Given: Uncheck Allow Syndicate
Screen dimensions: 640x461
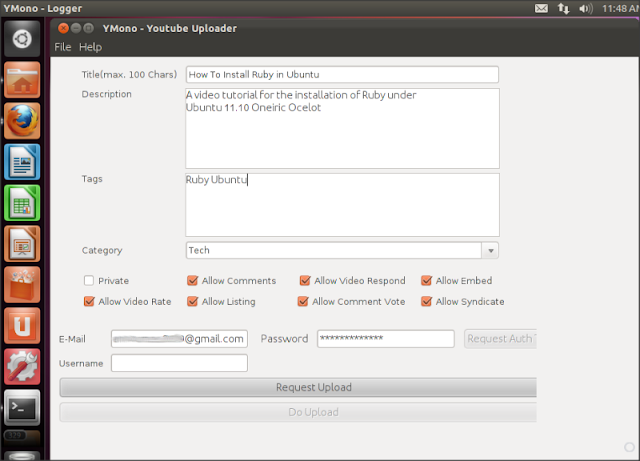Looking at the screenshot, I should [427, 301].
